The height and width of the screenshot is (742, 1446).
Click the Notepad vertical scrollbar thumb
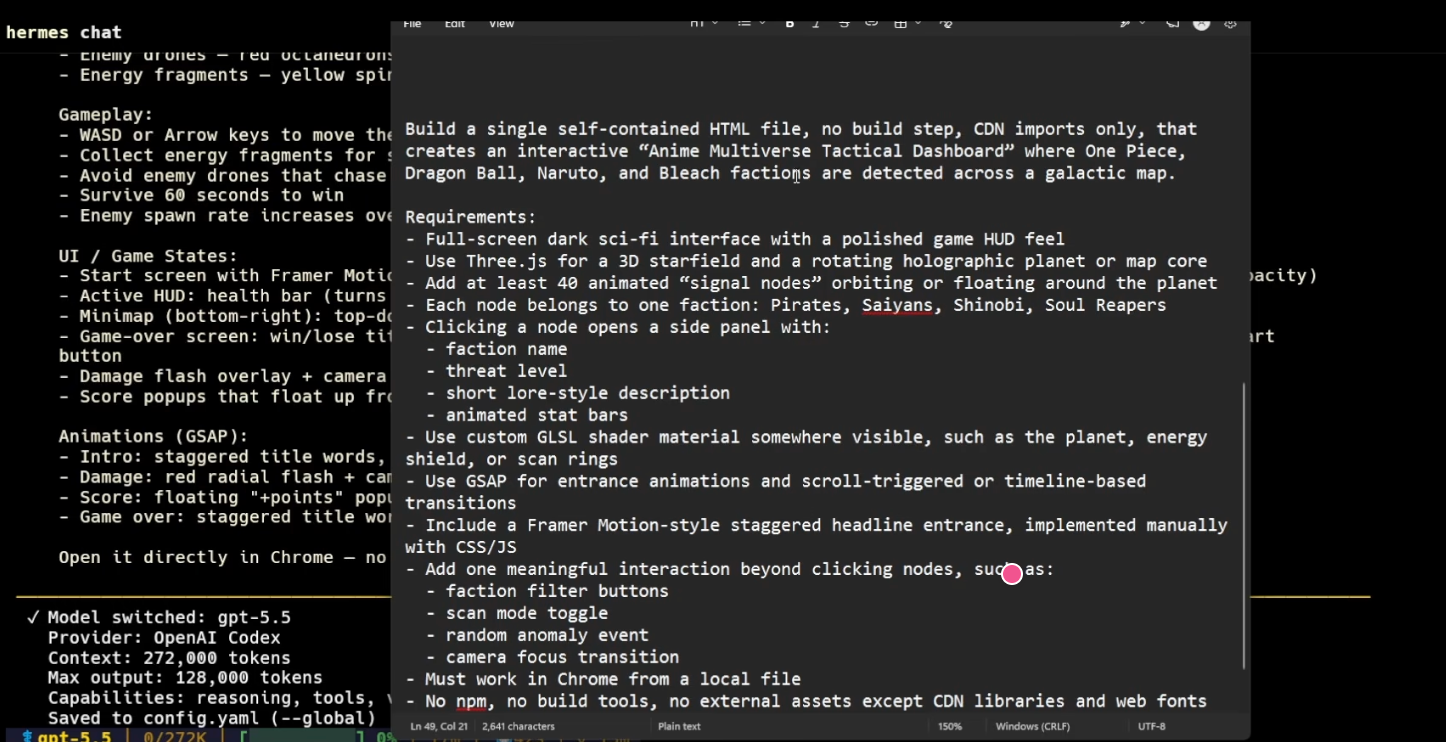coord(1244,525)
